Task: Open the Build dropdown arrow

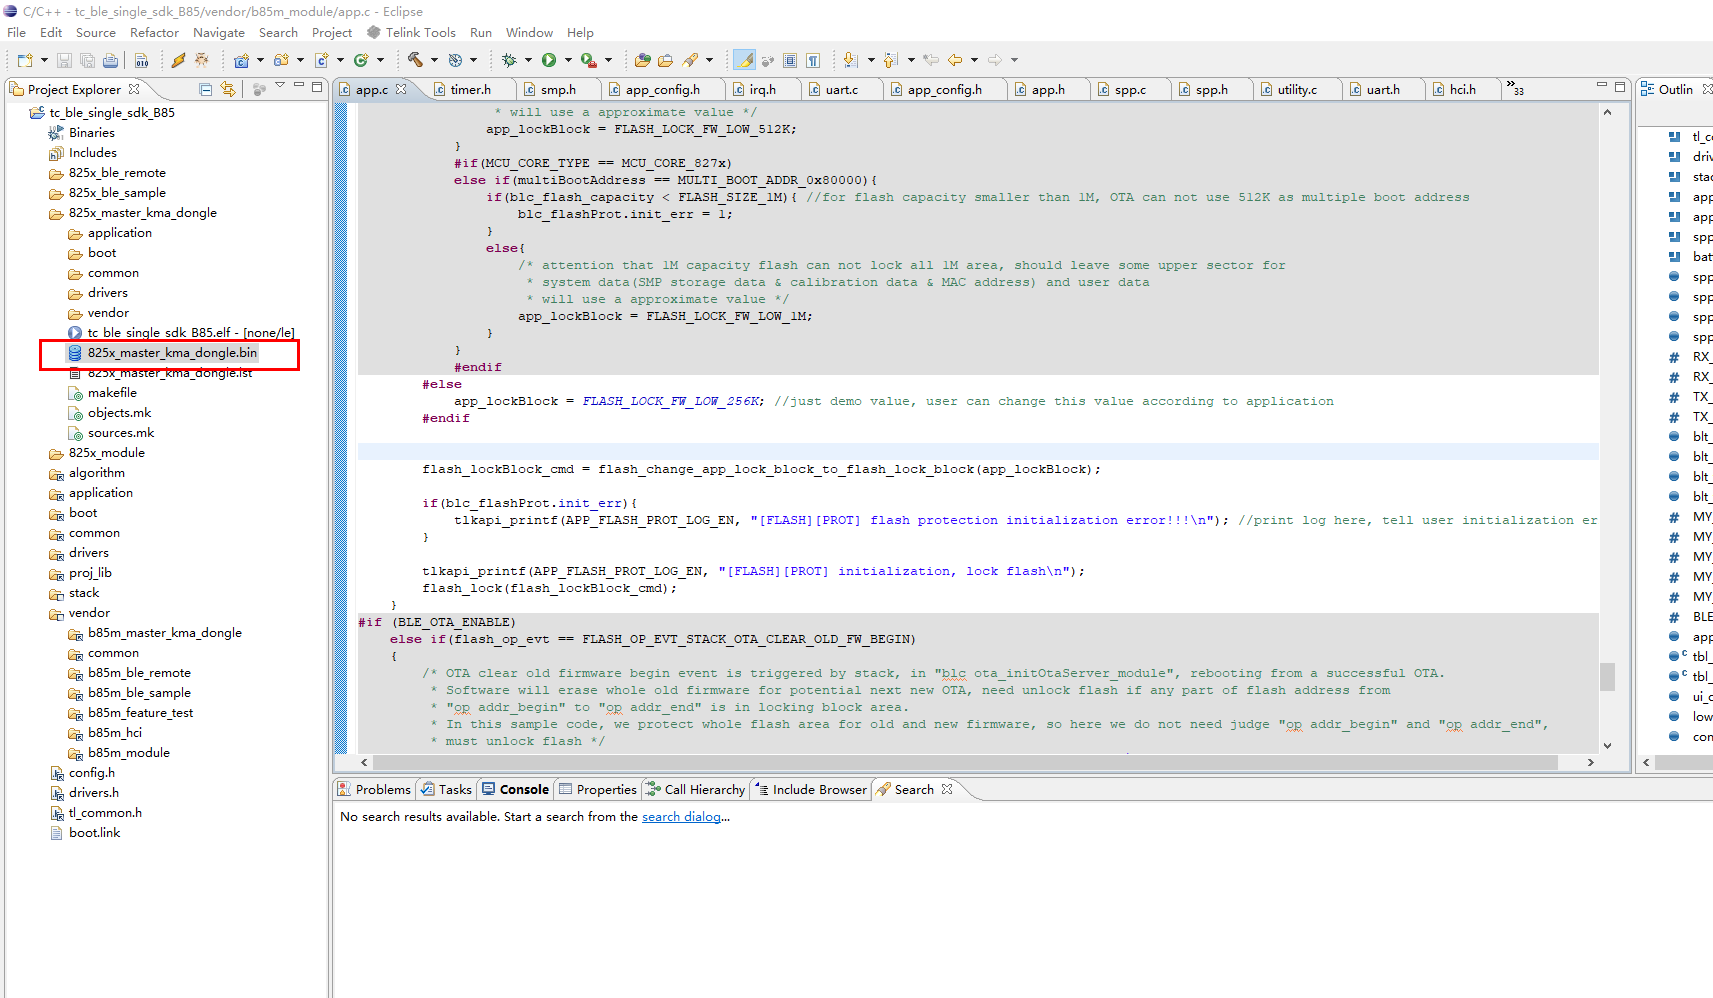Action: click(x=434, y=60)
